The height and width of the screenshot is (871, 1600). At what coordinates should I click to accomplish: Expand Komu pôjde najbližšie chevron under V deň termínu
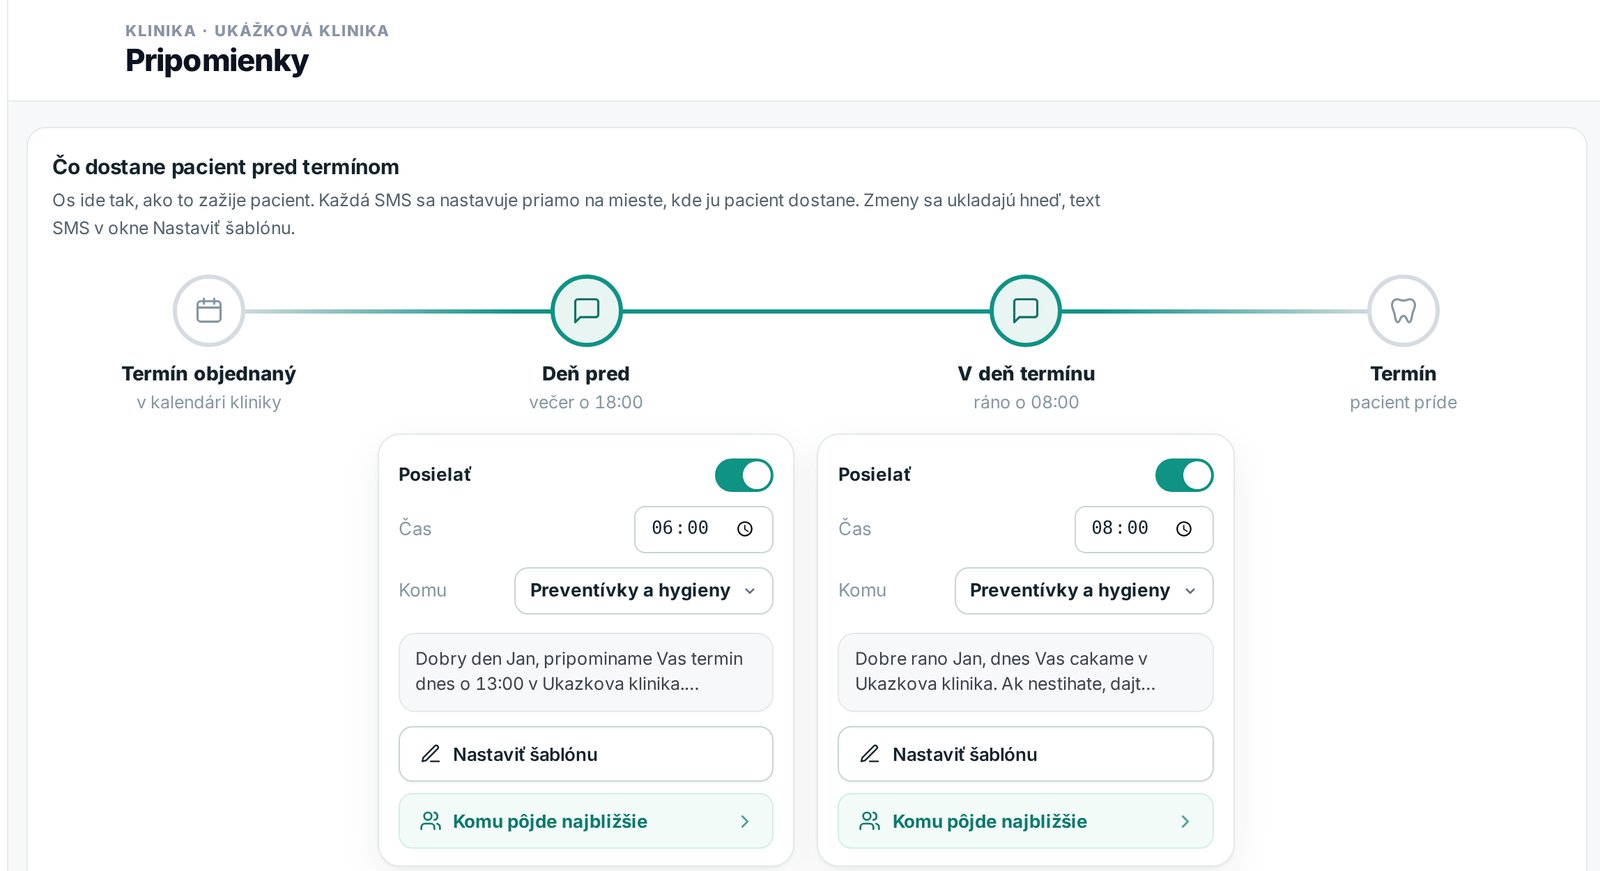(x=1185, y=821)
